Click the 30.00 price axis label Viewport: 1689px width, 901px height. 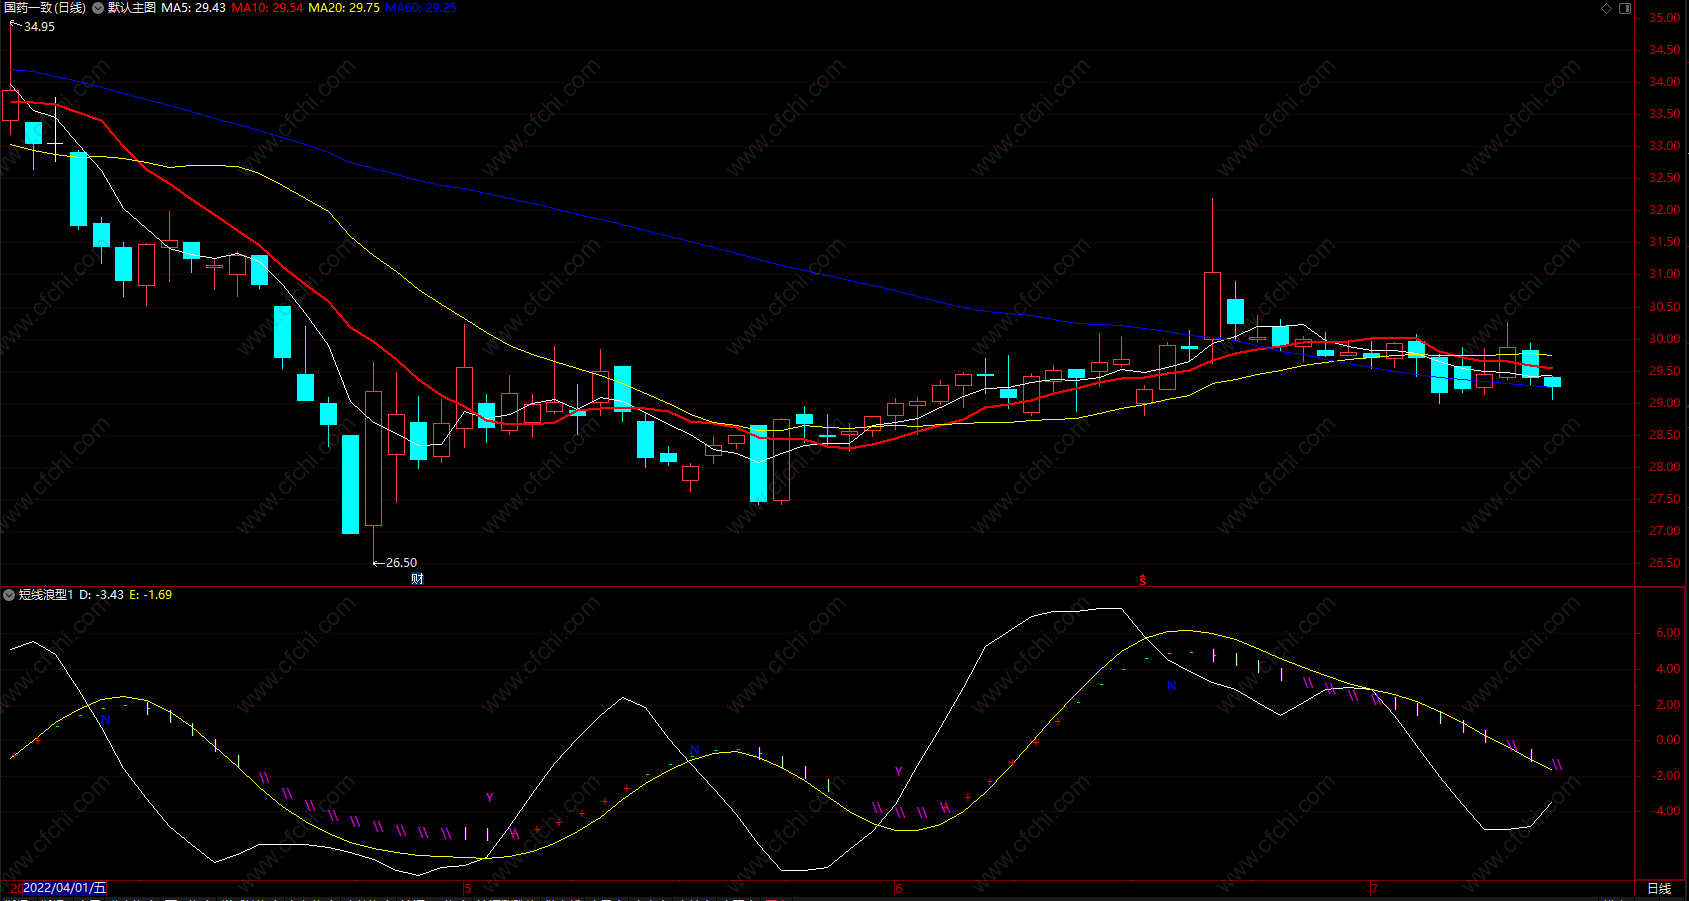[x=1665, y=339]
